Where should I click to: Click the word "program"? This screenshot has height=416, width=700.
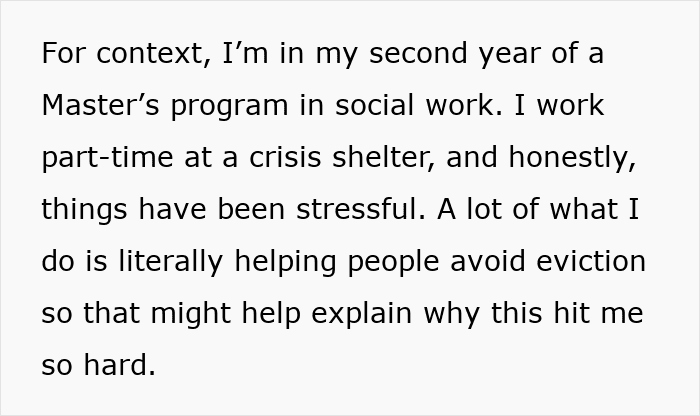(x=229, y=107)
